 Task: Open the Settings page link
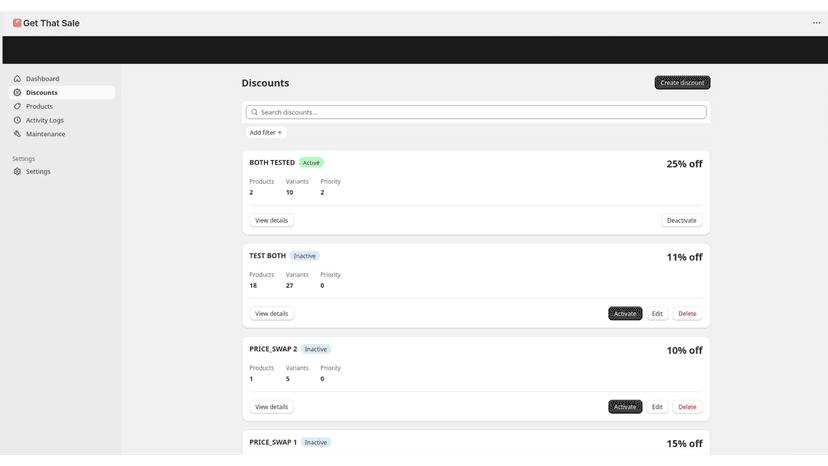point(61,171)
